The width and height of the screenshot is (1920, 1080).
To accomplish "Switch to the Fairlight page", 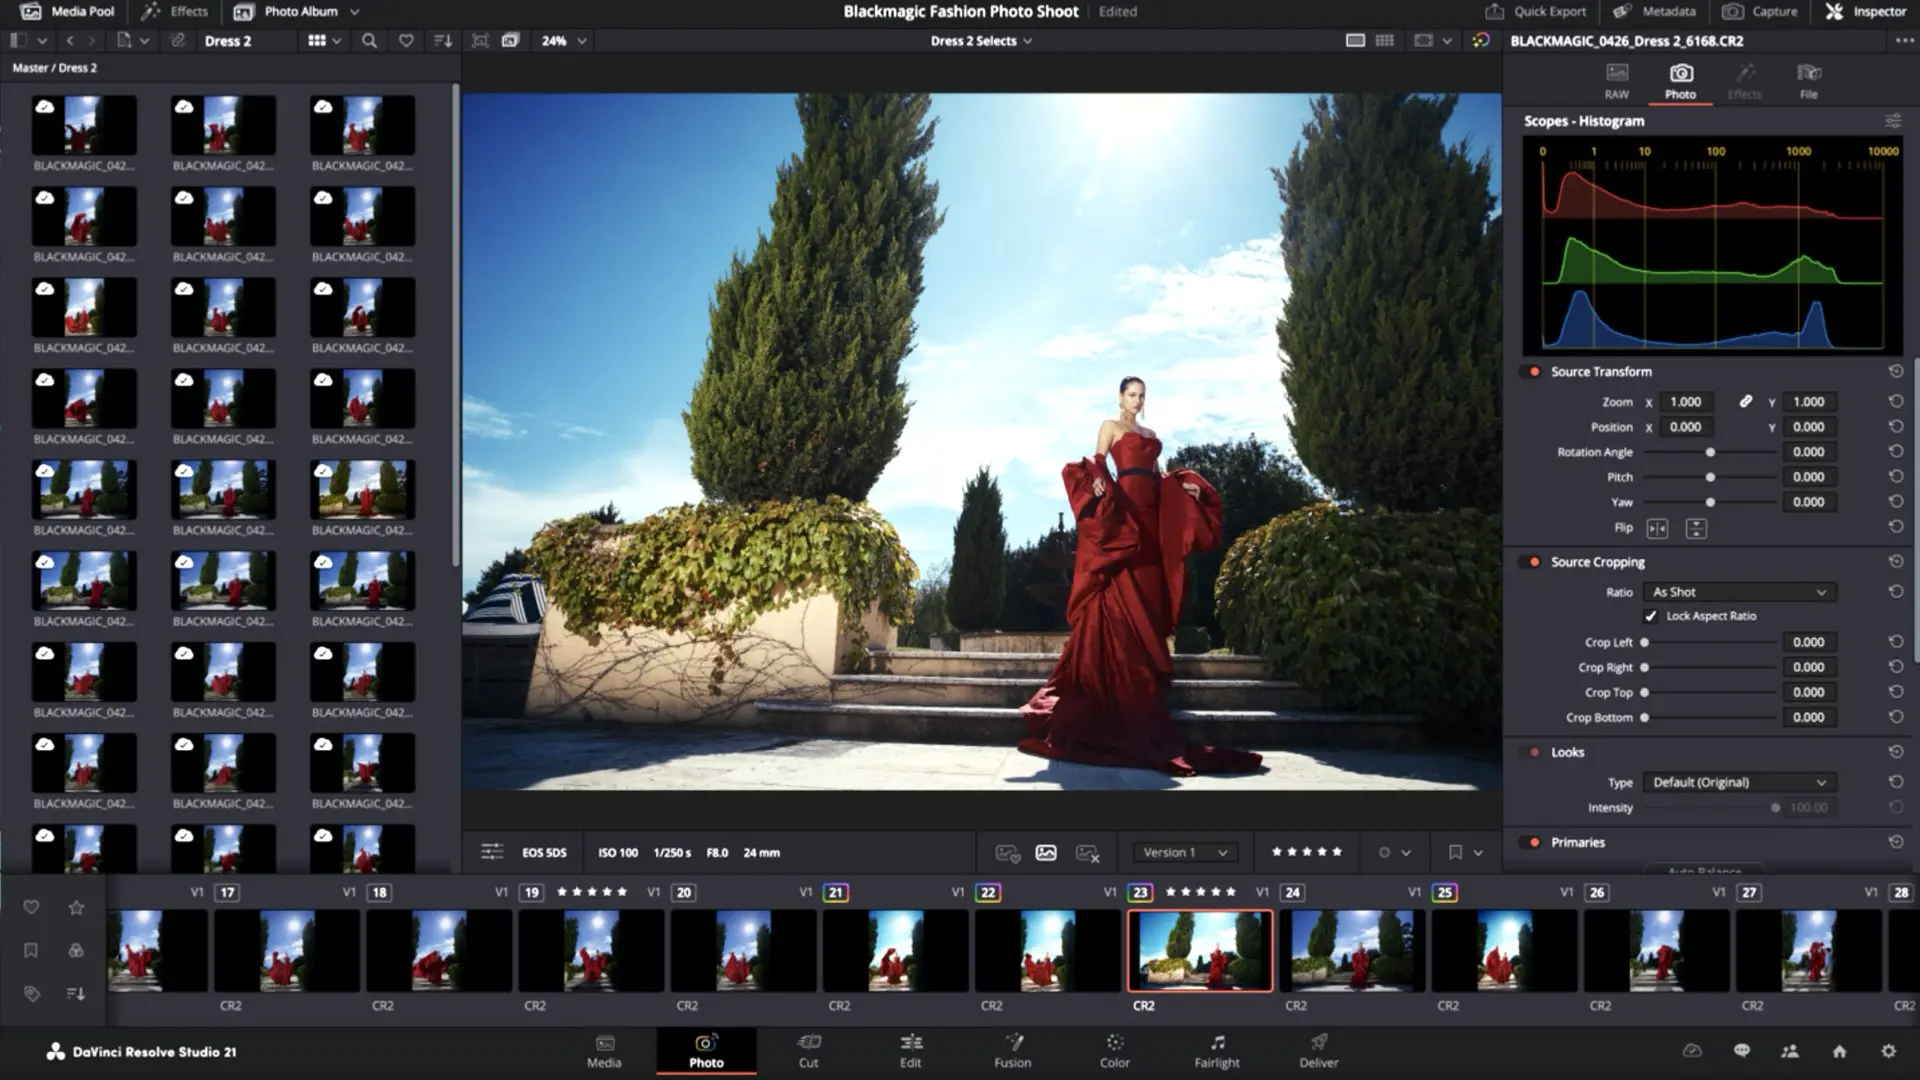I will click(x=1216, y=1051).
